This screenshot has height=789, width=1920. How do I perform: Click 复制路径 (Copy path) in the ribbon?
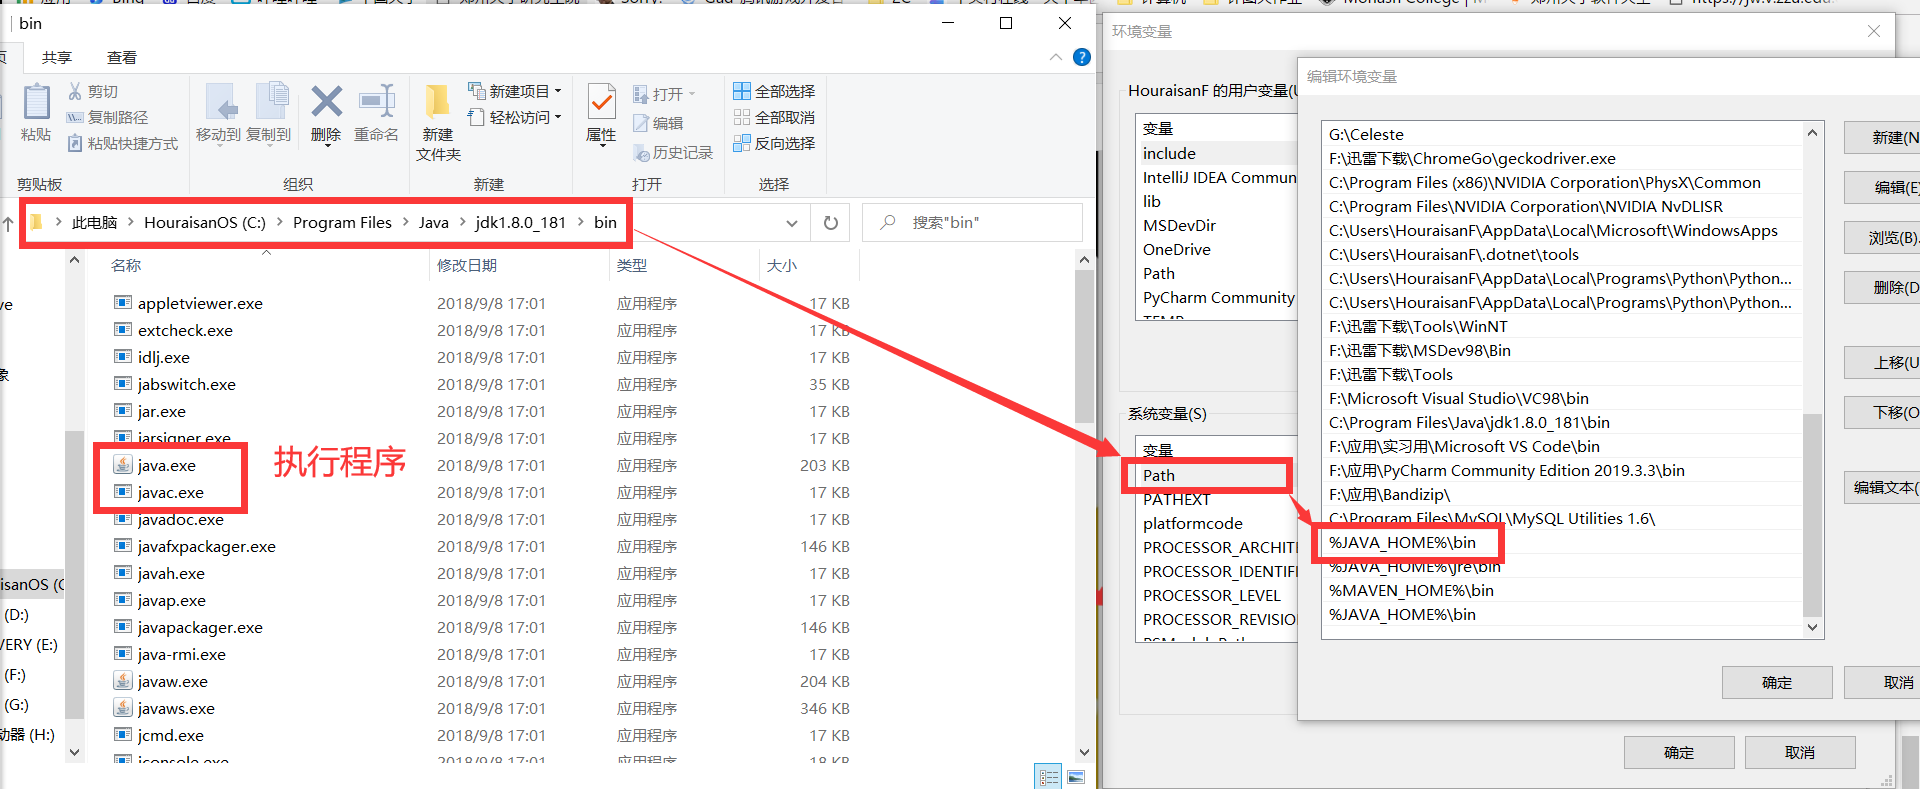click(x=107, y=118)
